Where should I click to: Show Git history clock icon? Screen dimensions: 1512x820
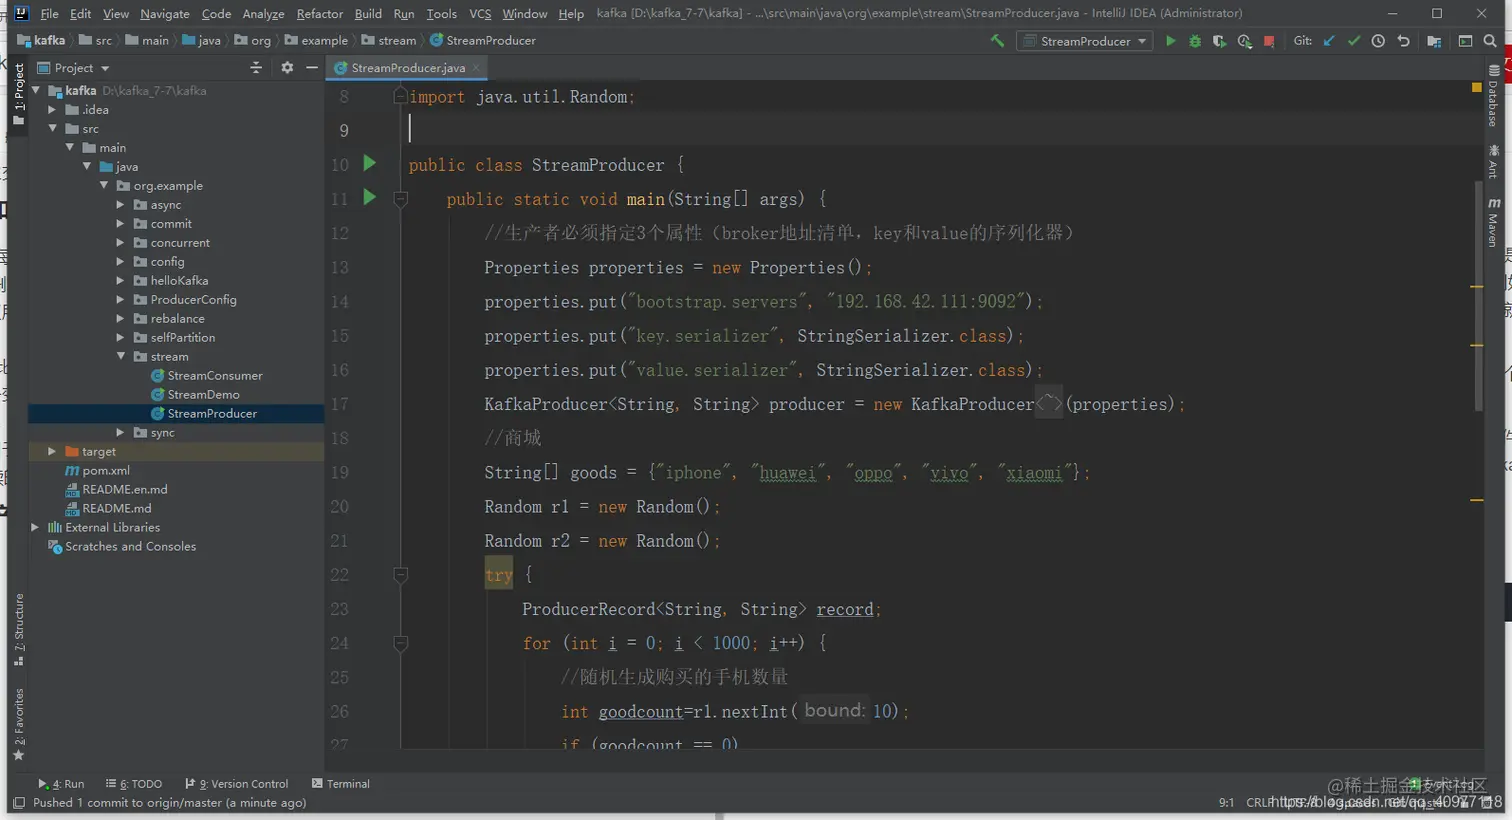pyautogui.click(x=1378, y=41)
